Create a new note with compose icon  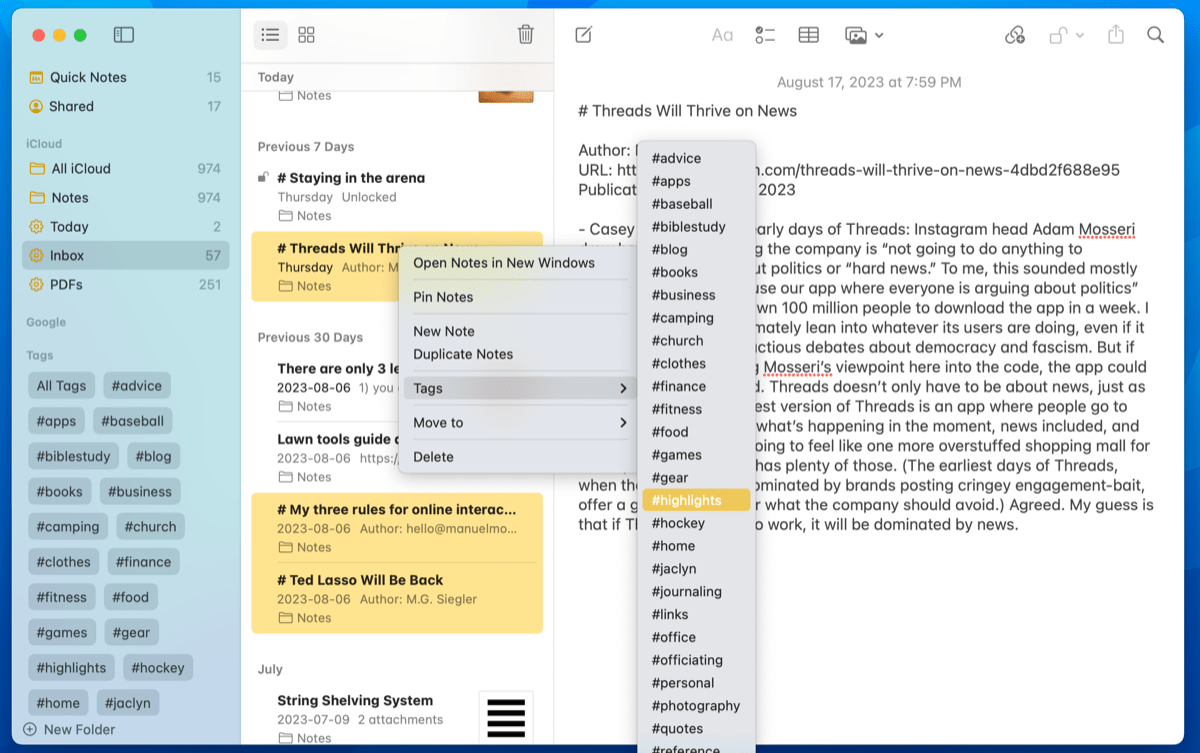pyautogui.click(x=584, y=35)
